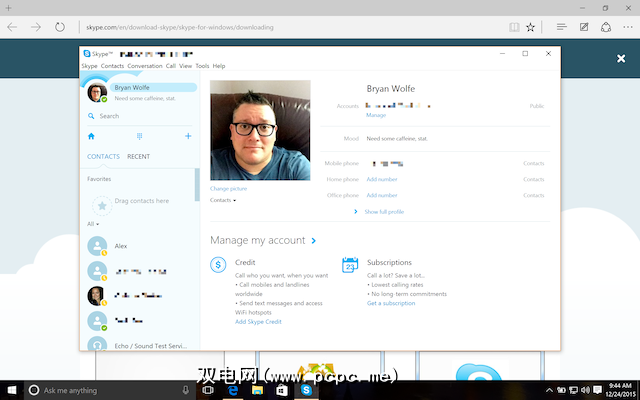Click the Change picture link
Viewport: 640px width, 400px height.
click(229, 189)
